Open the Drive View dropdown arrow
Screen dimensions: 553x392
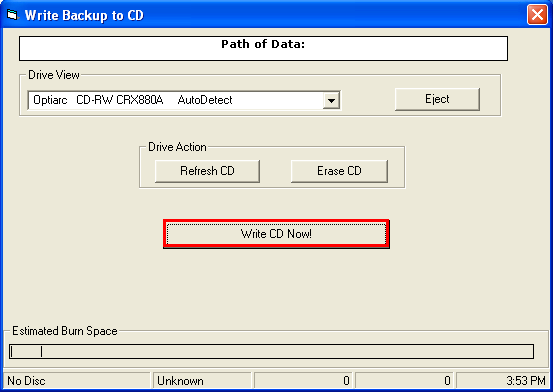pyautogui.click(x=331, y=101)
